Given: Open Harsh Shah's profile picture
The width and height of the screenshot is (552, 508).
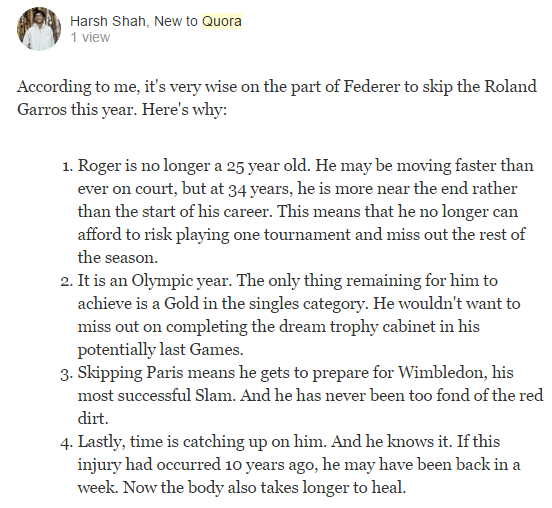Looking at the screenshot, I should [x=39, y=29].
